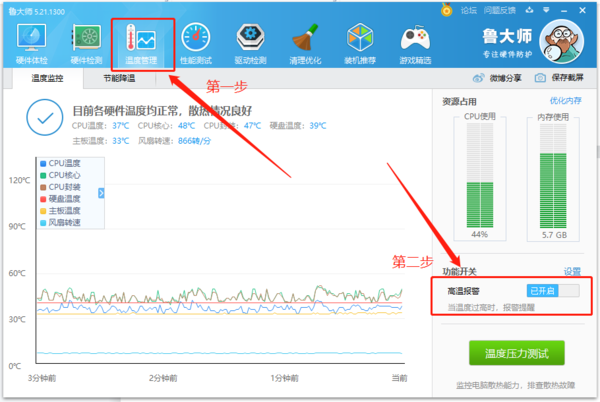600x402 pixels.
Task: Toggle the 高温报警 已开启 switch
Action: 553,291
